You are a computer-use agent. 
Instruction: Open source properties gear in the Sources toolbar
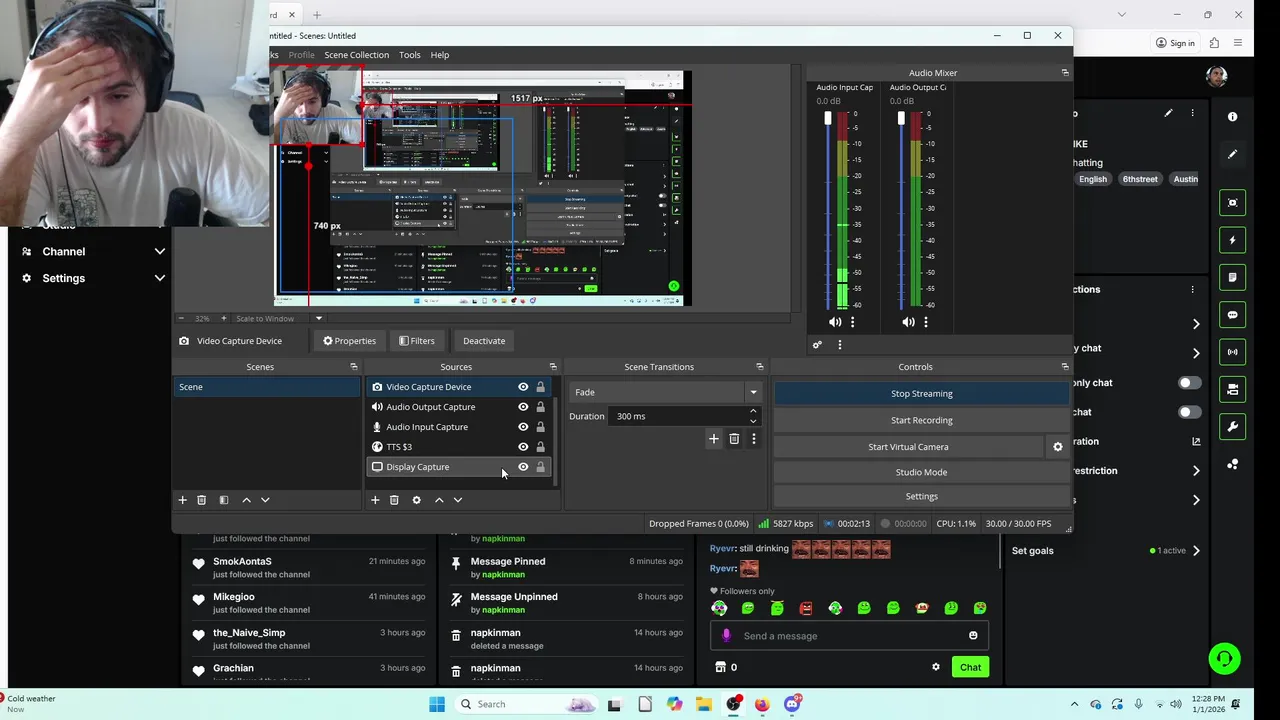coord(417,500)
